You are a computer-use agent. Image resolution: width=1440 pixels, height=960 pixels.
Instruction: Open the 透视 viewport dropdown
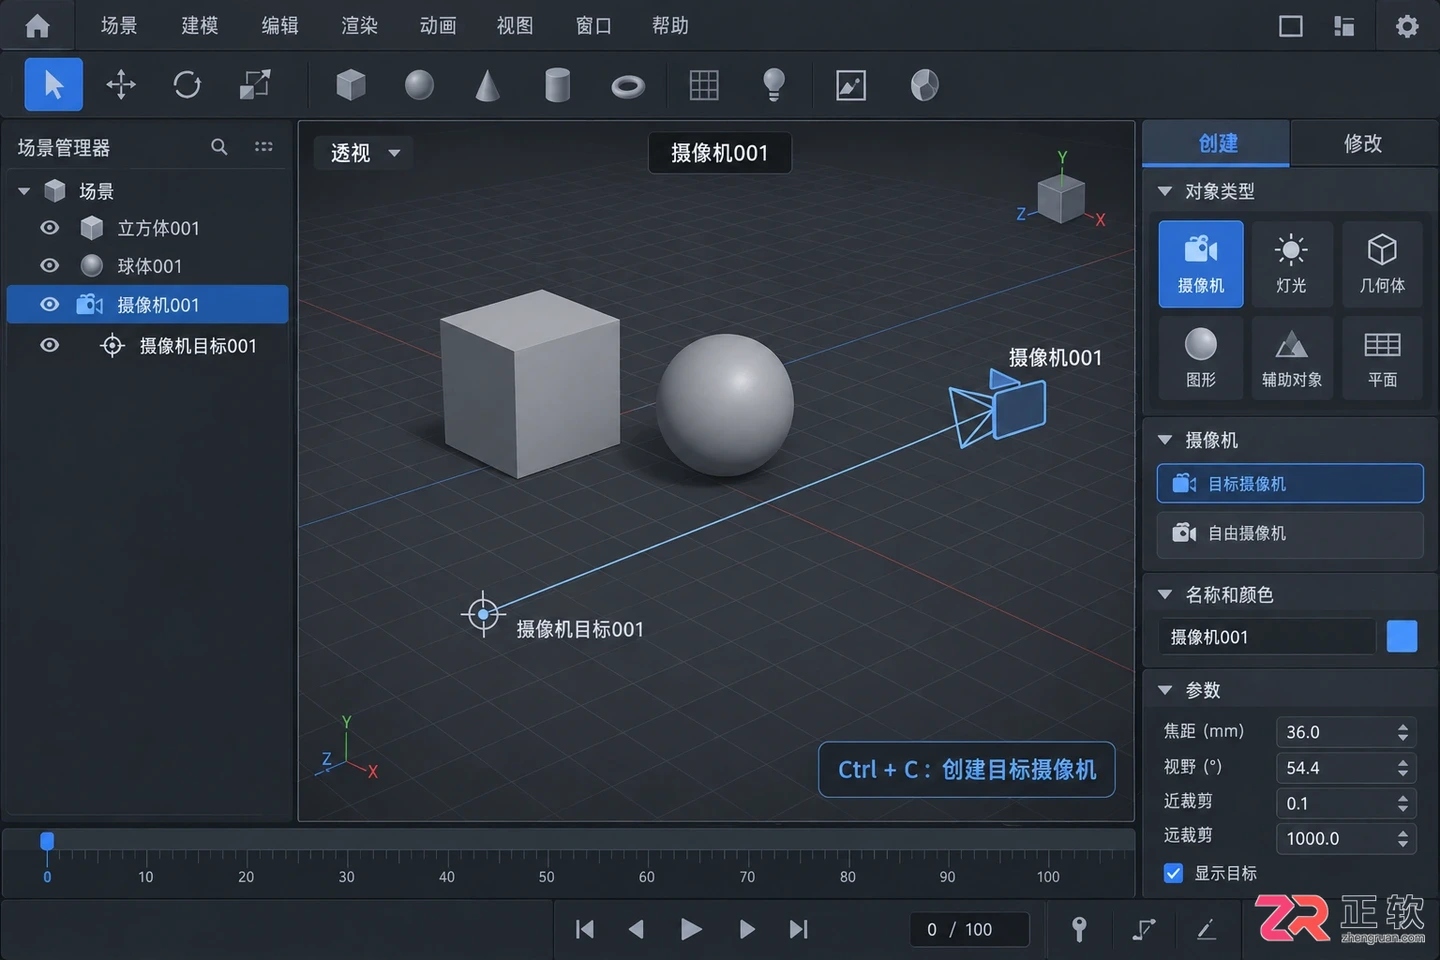364,153
